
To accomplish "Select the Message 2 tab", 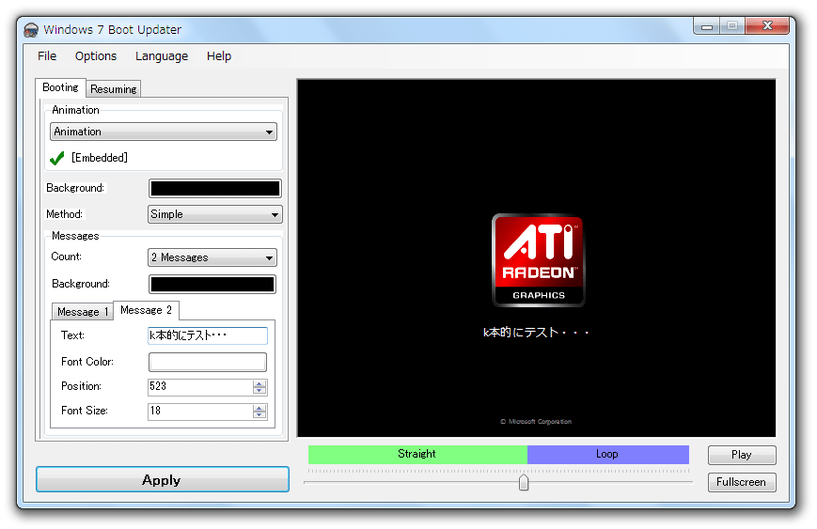I will [146, 310].
